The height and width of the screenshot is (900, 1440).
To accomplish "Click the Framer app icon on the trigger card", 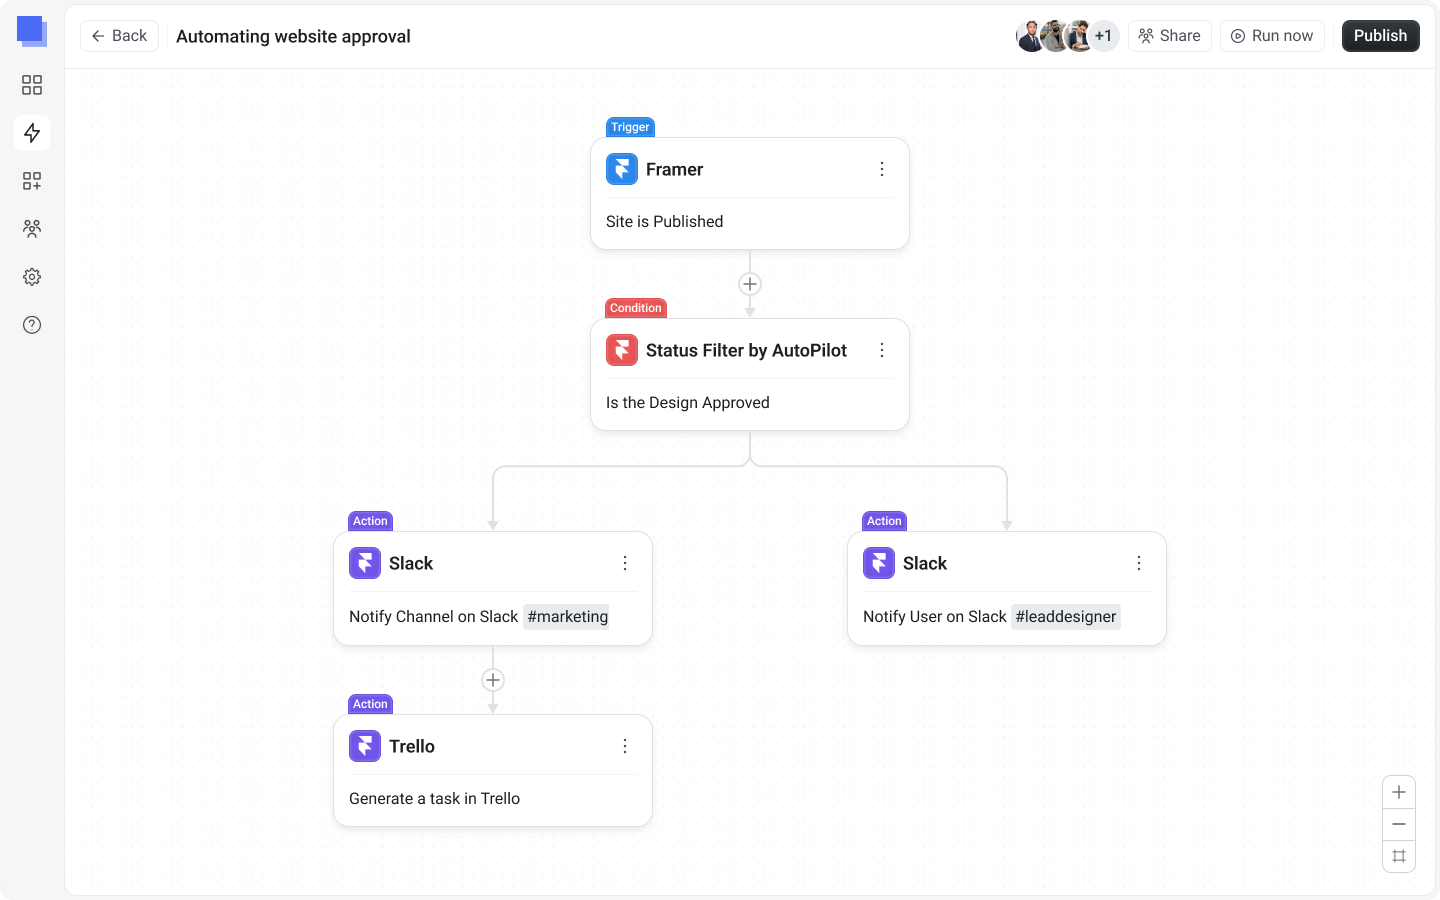I will tap(621, 169).
